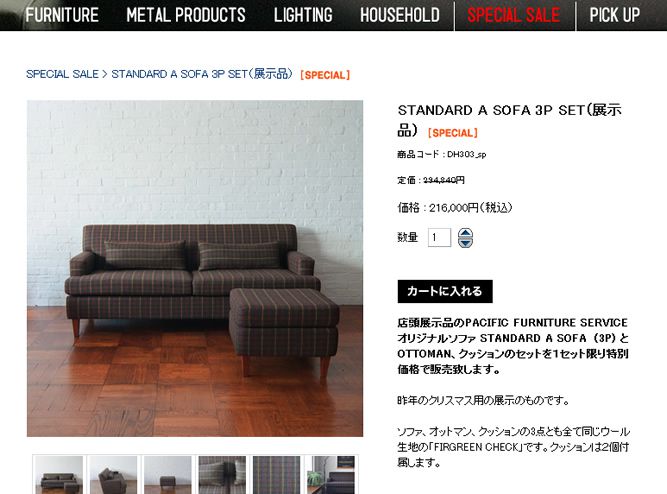
Task: Click the STANDARD A SOFA 3P SET breadcrumb
Action: point(202,74)
